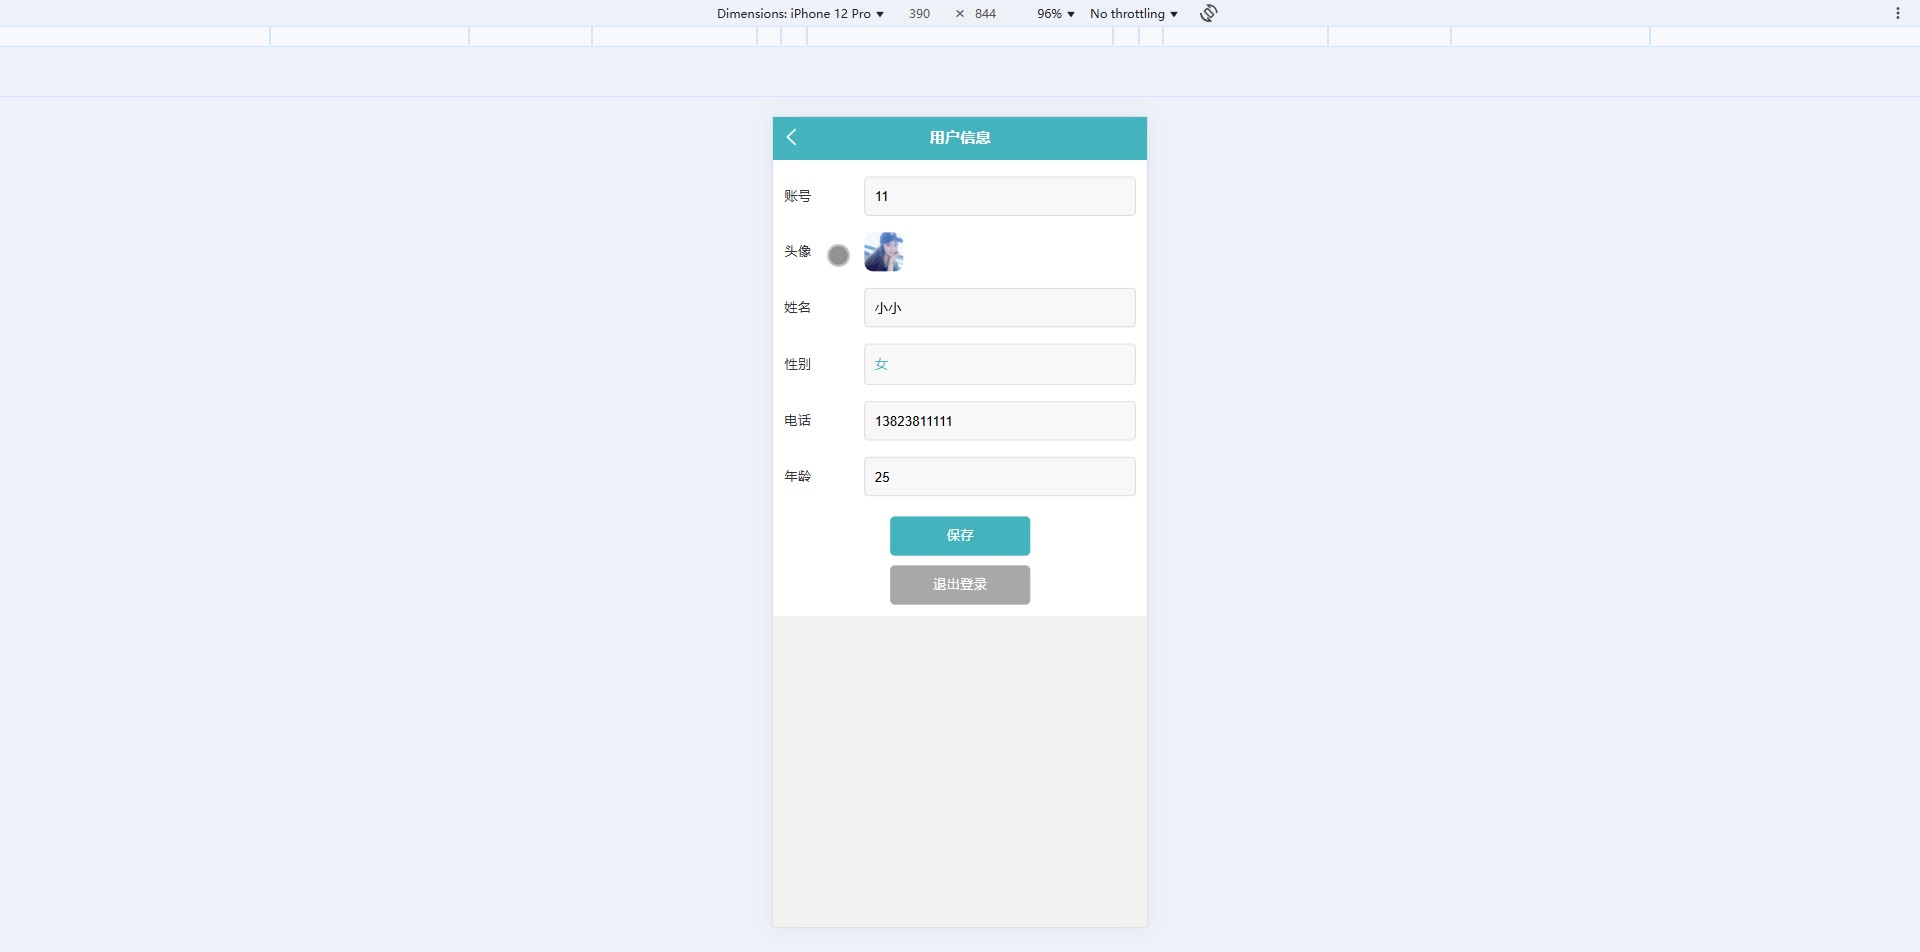1920x952 pixels.
Task: Go back using the header arrow
Action: [x=791, y=137]
